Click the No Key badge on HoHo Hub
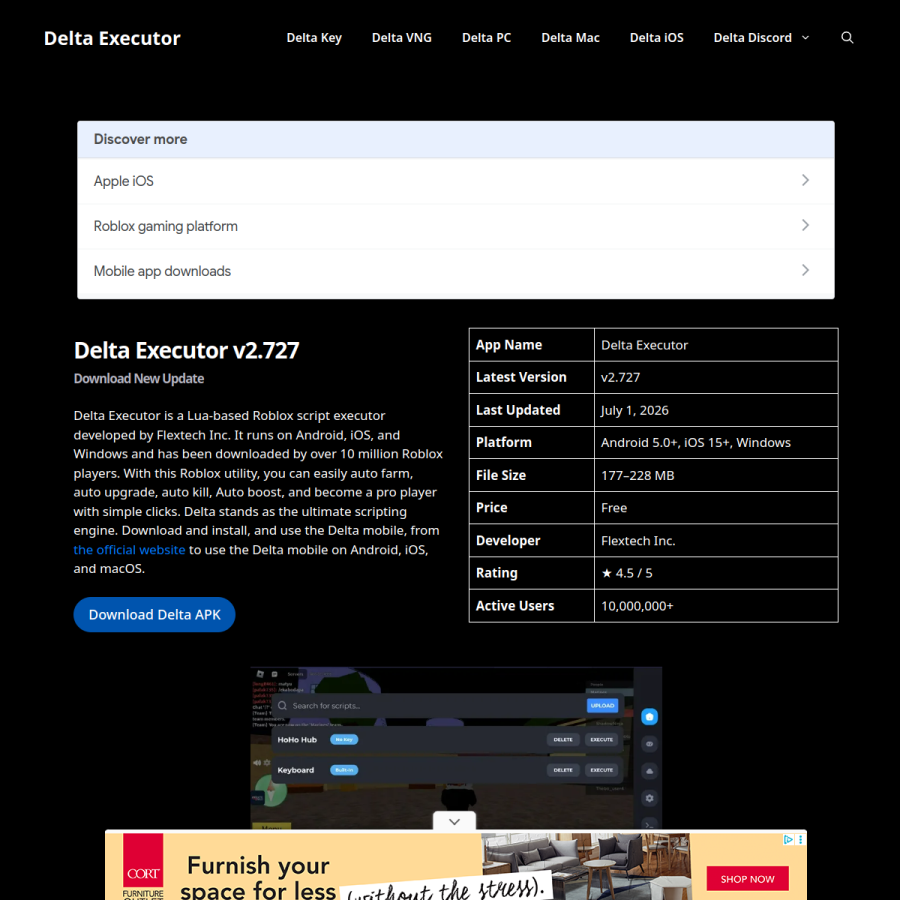900x900 pixels. (x=344, y=740)
